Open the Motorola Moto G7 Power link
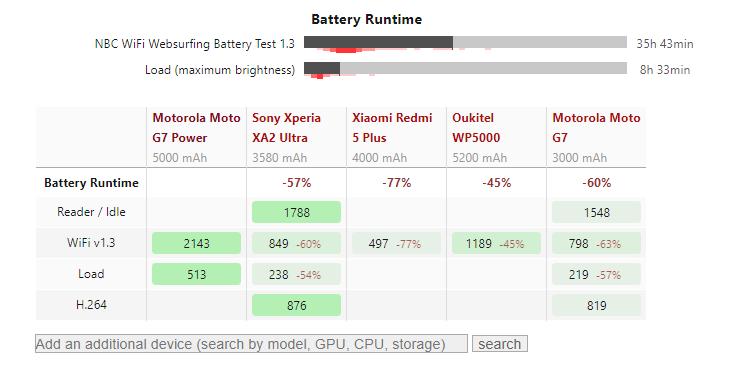752x379 pixels. 196,128
